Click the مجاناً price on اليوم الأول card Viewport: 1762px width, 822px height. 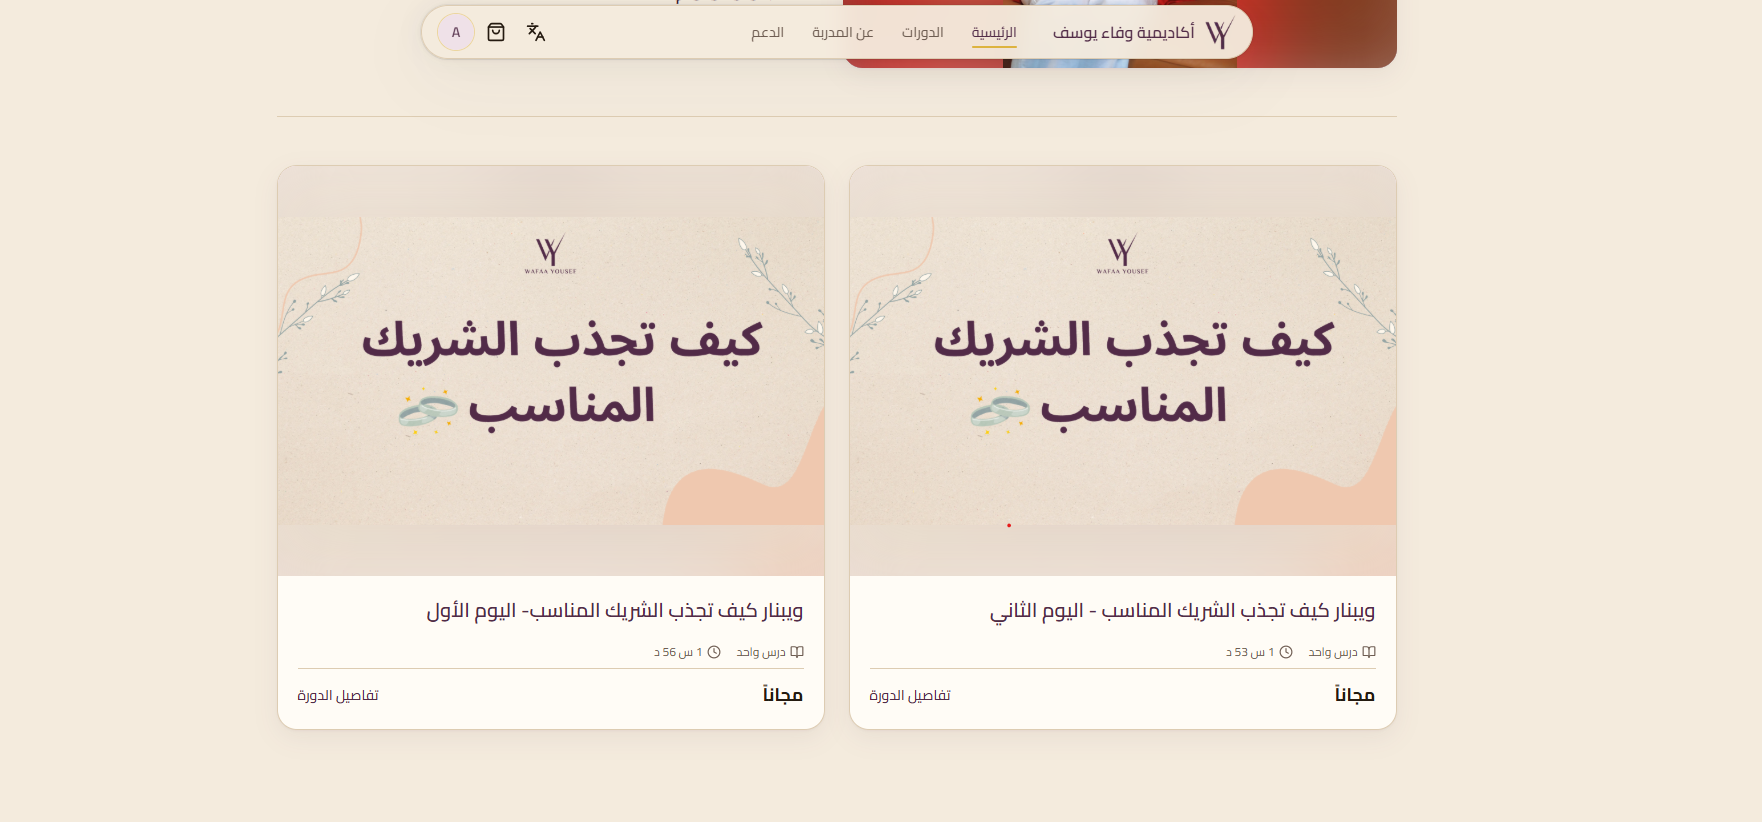[783, 695]
